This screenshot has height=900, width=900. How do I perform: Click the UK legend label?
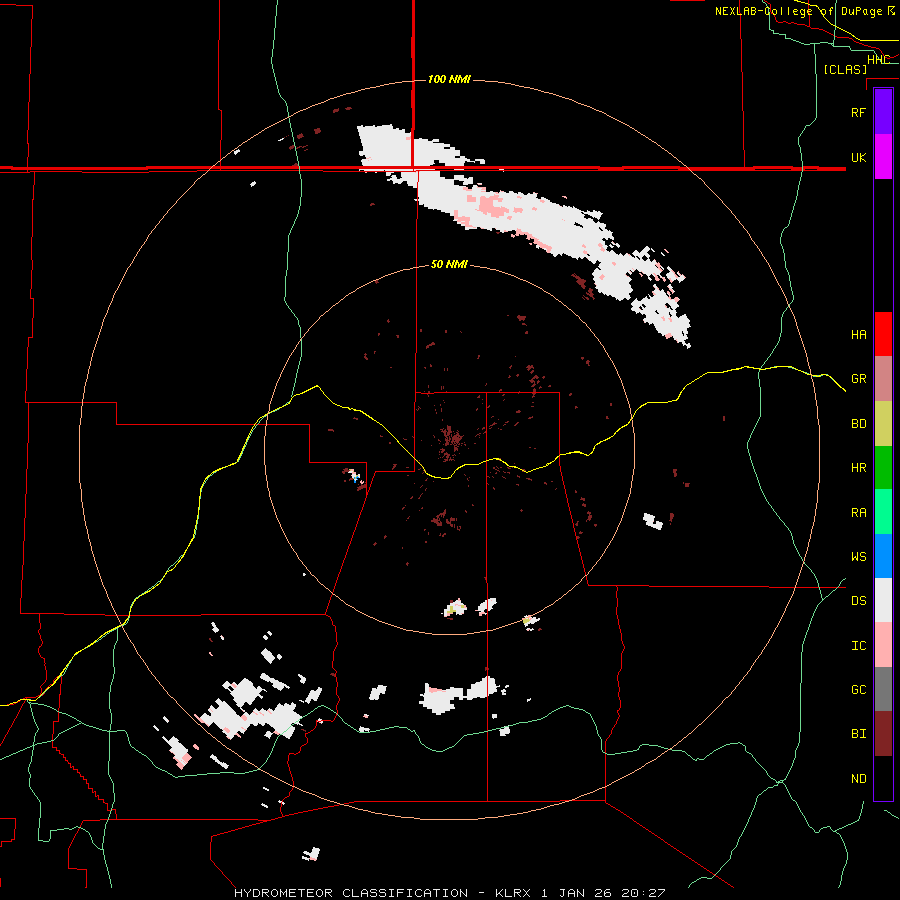tap(858, 157)
